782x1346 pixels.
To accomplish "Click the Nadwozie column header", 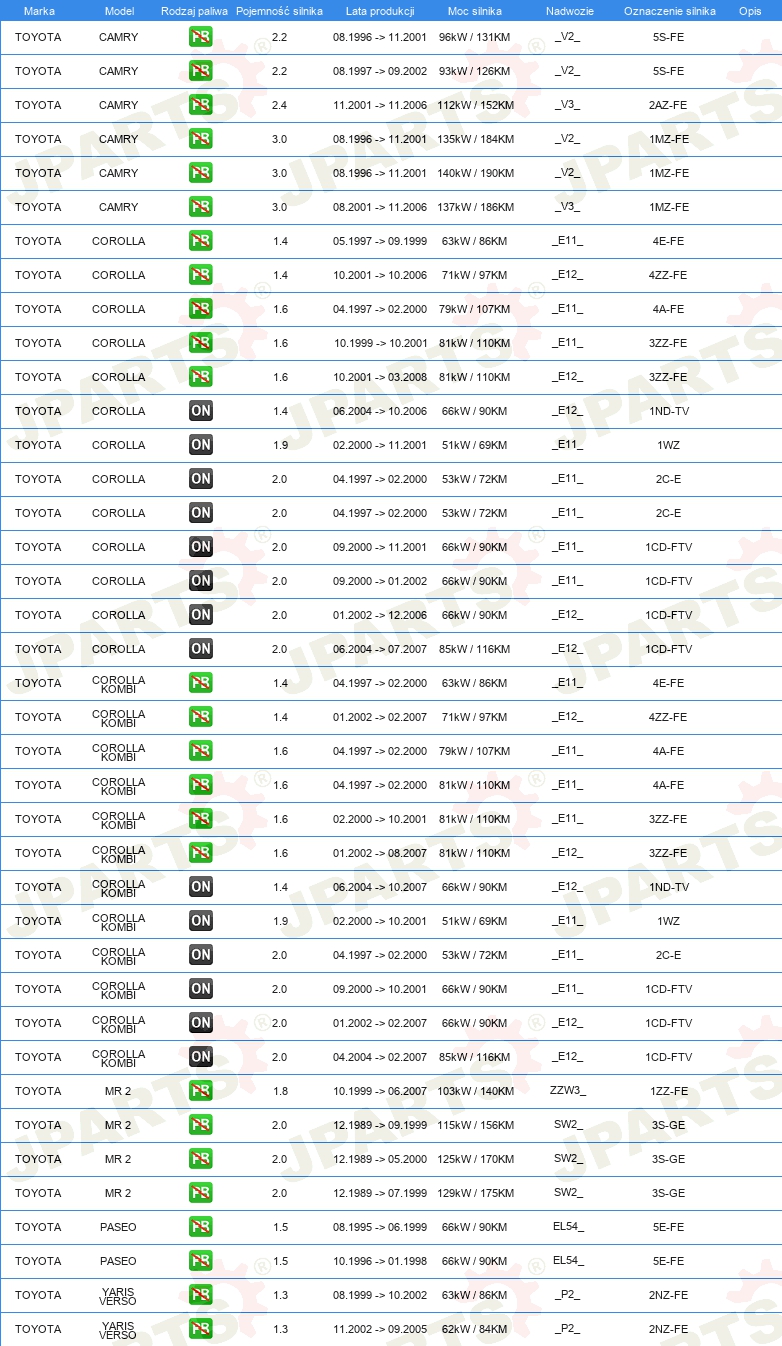I will click(x=569, y=11).
